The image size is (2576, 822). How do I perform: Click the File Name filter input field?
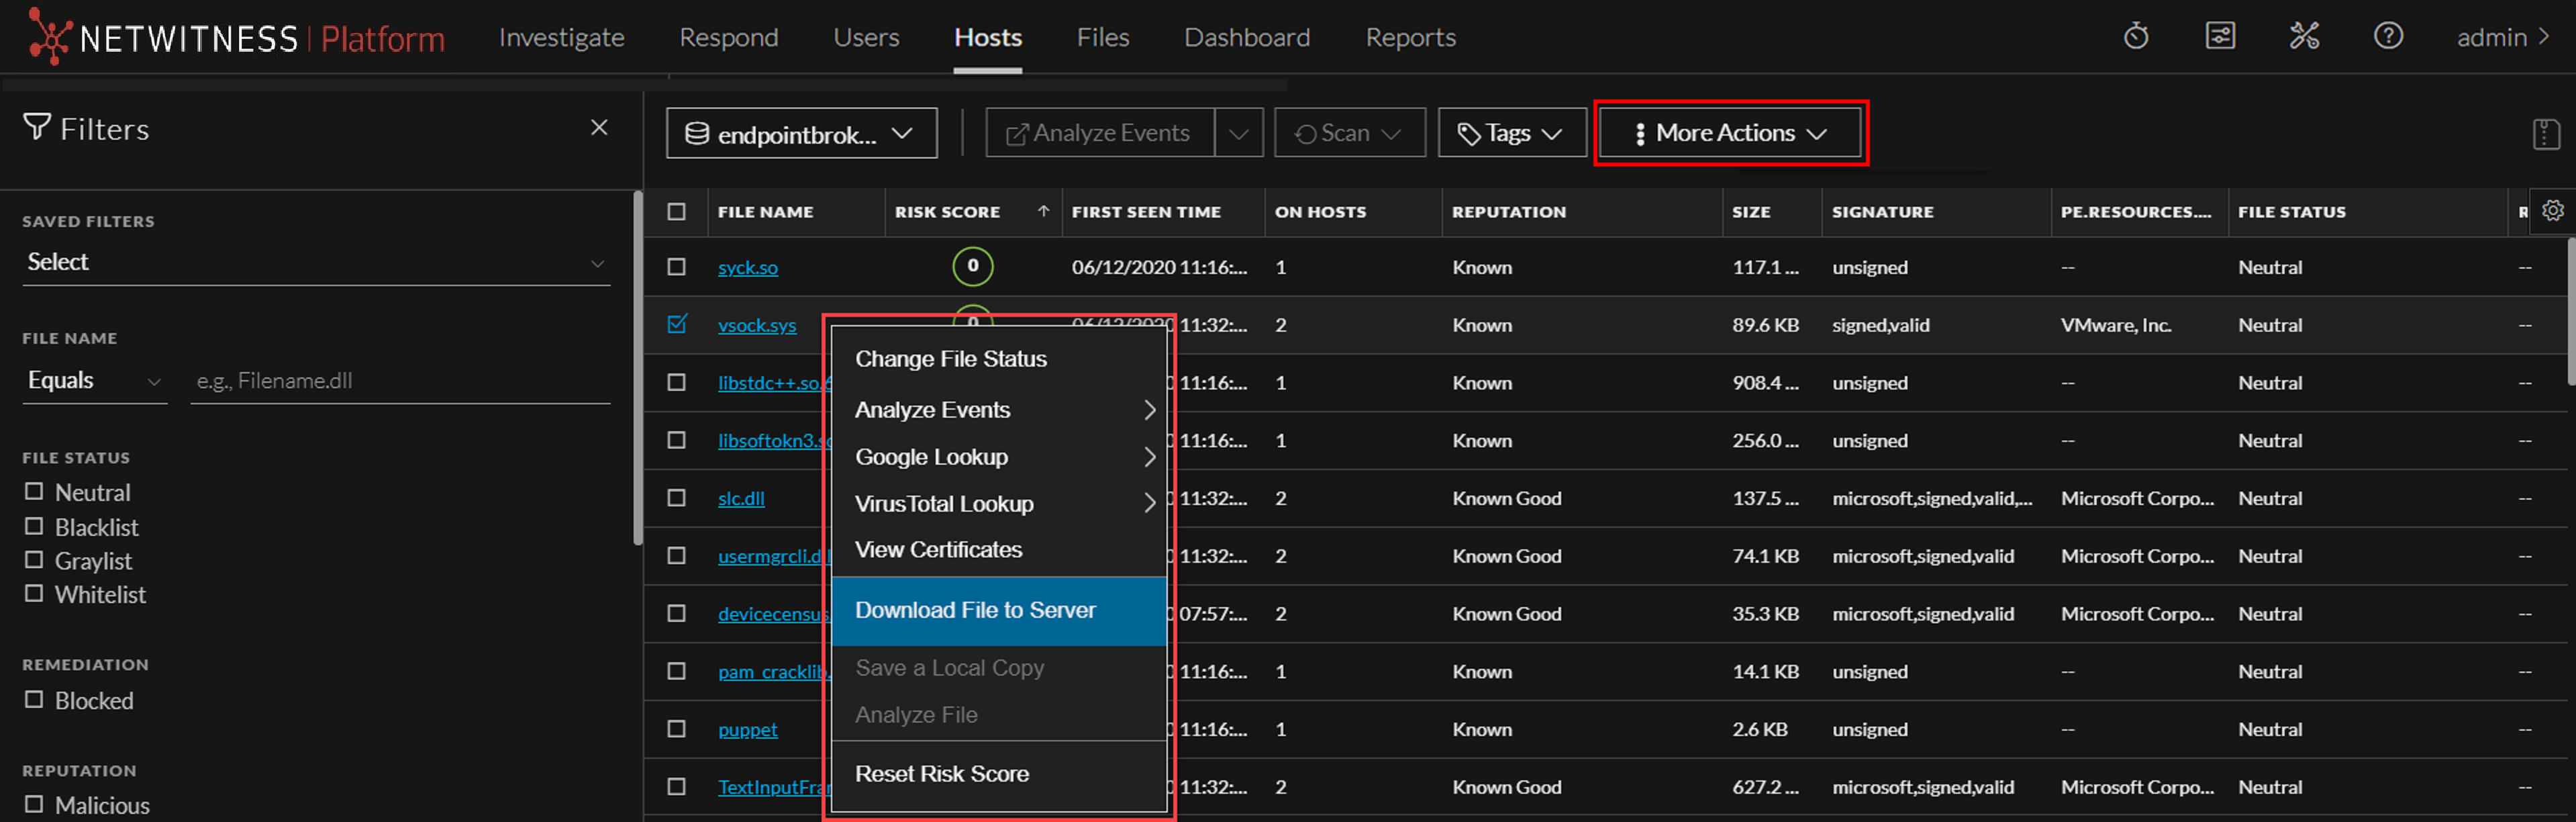[400, 381]
